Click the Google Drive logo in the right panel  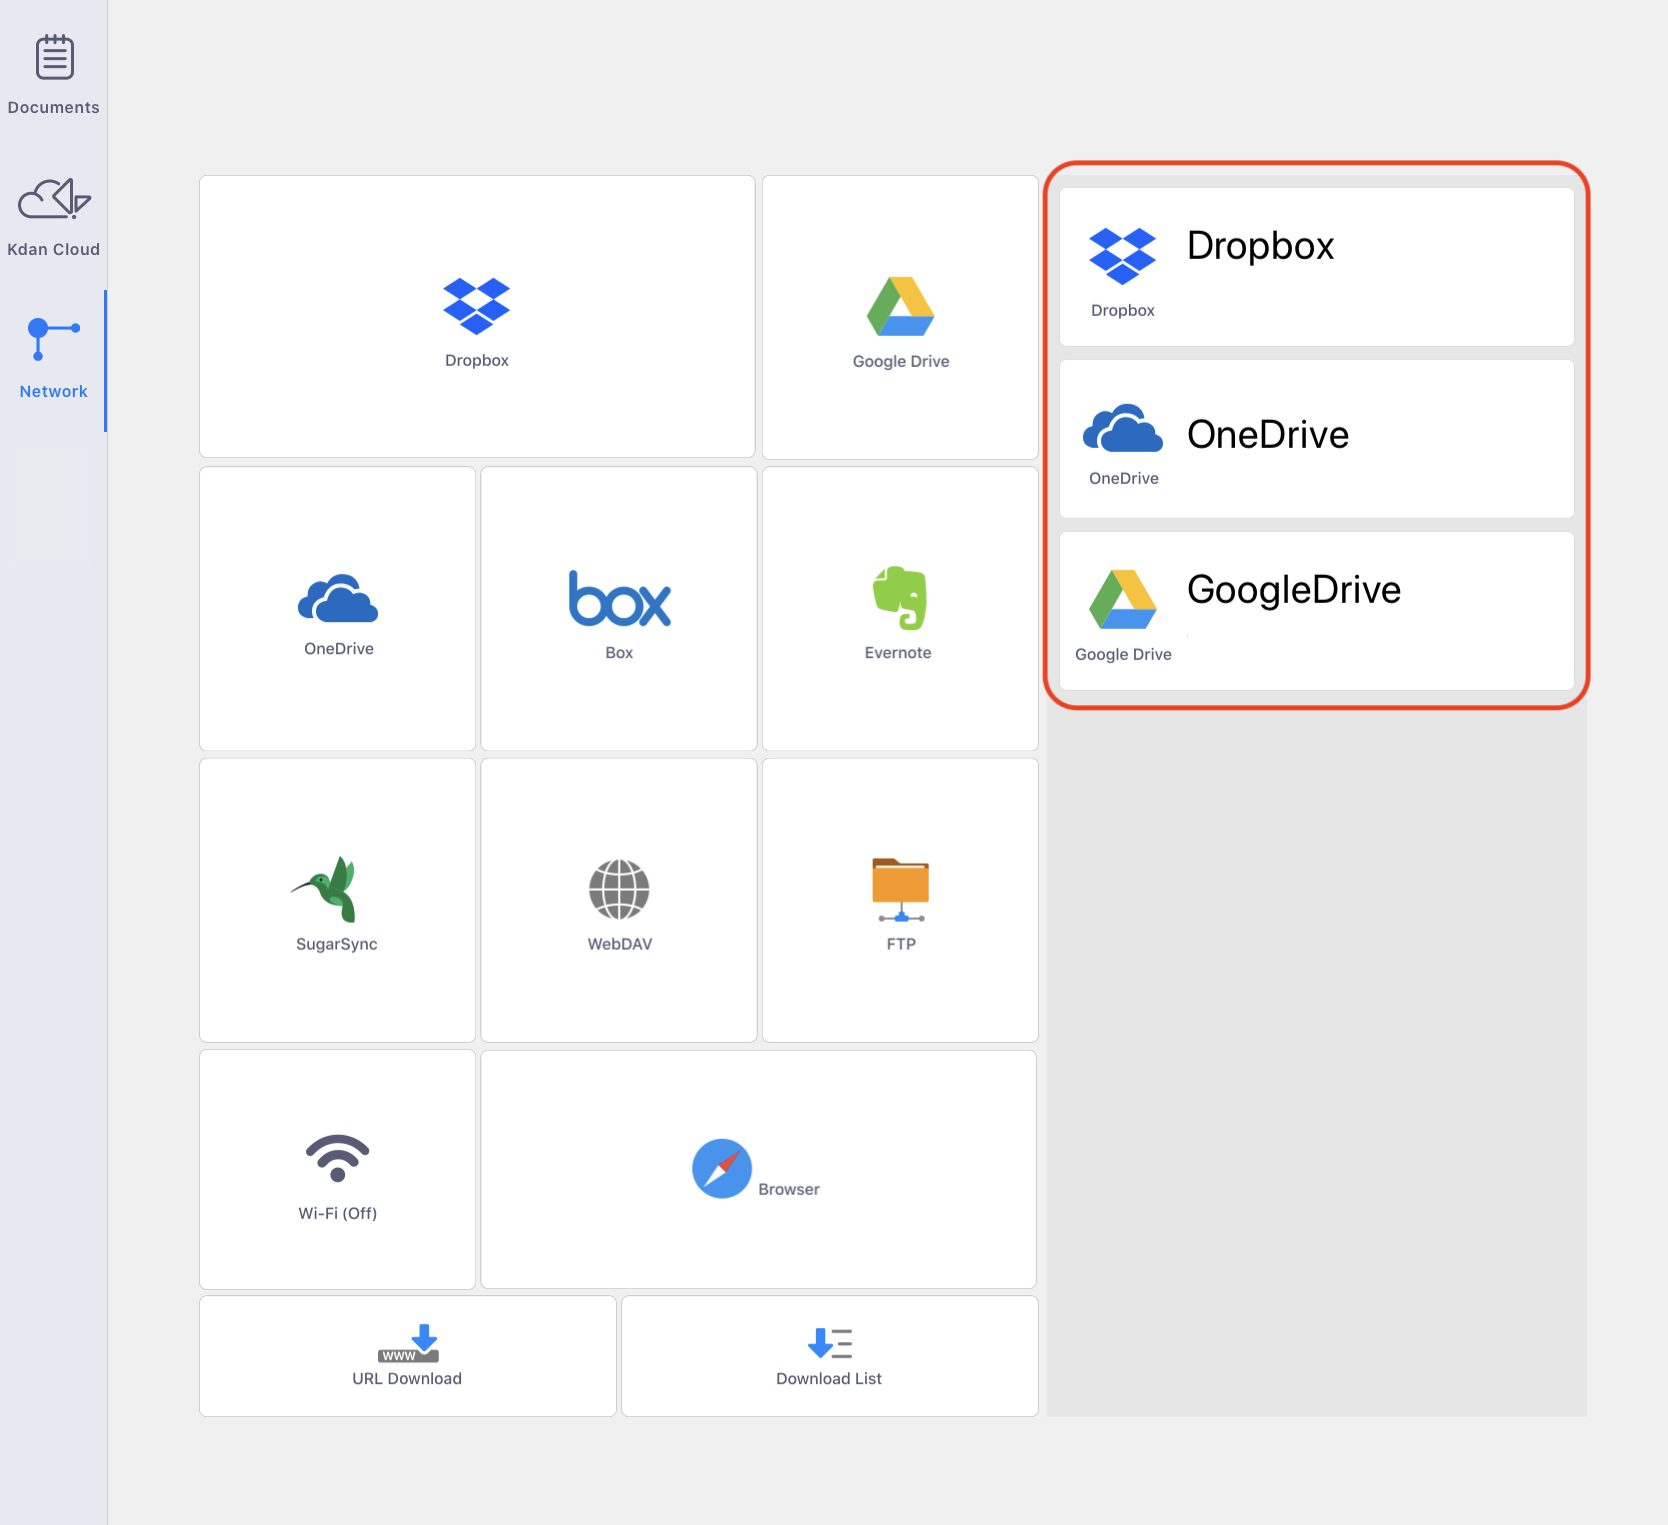point(1123,599)
